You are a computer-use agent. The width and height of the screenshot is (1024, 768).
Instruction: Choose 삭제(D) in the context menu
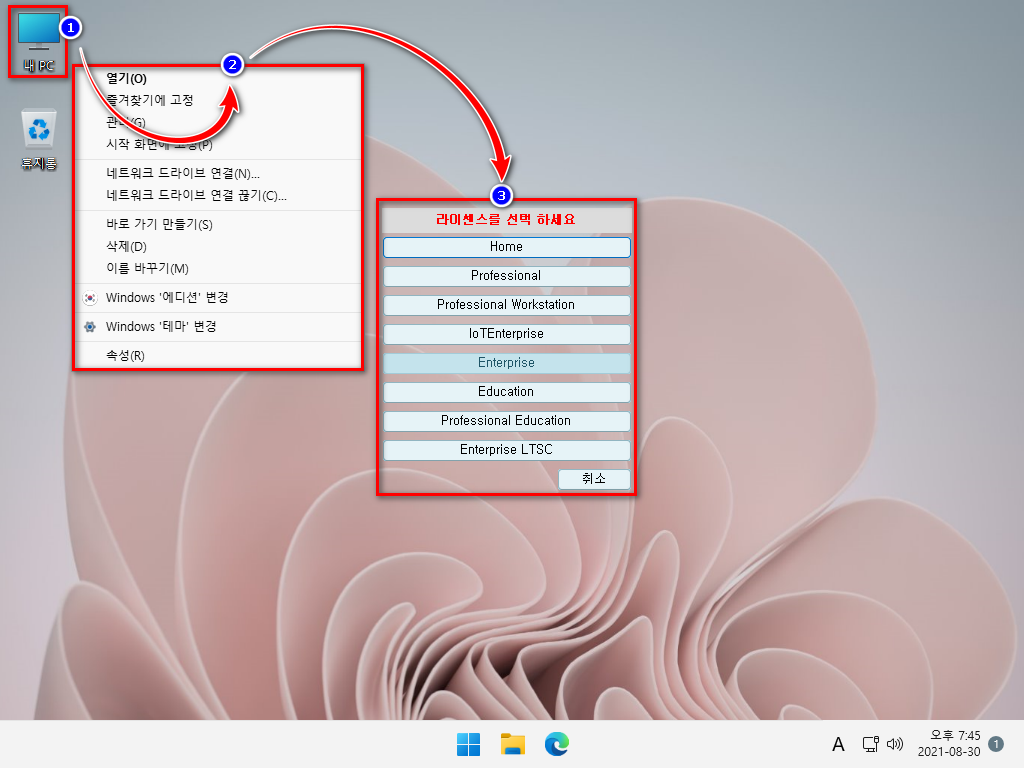click(218, 246)
